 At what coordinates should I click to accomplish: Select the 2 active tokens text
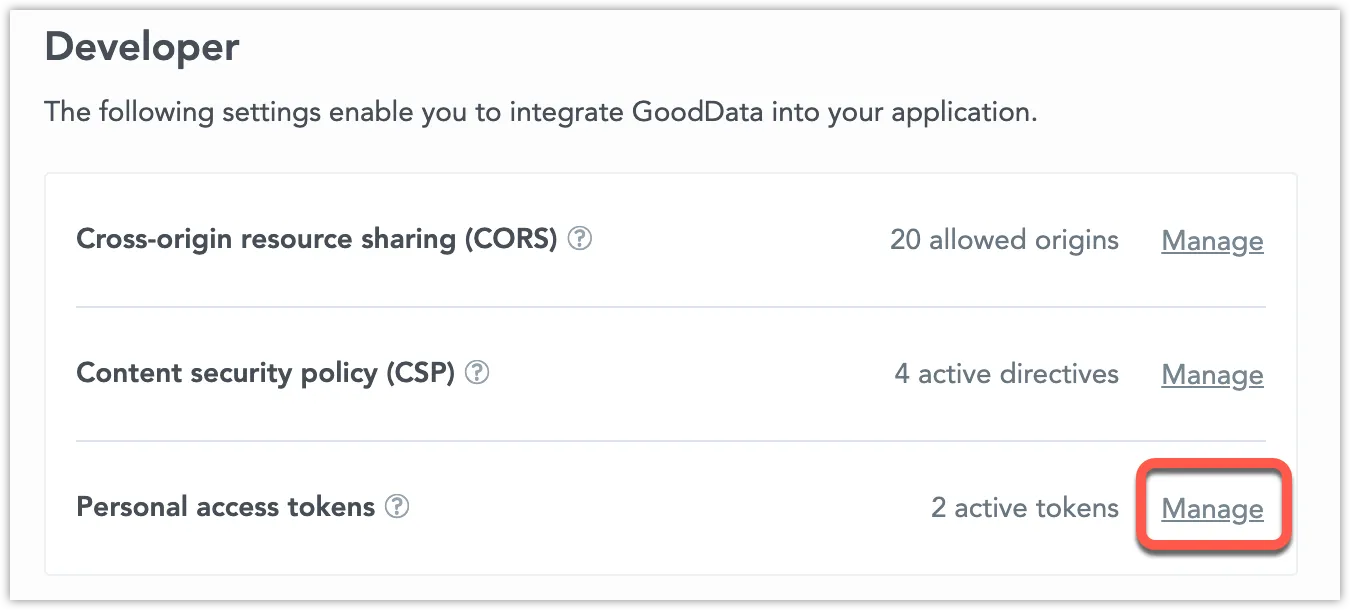[x=1024, y=507]
